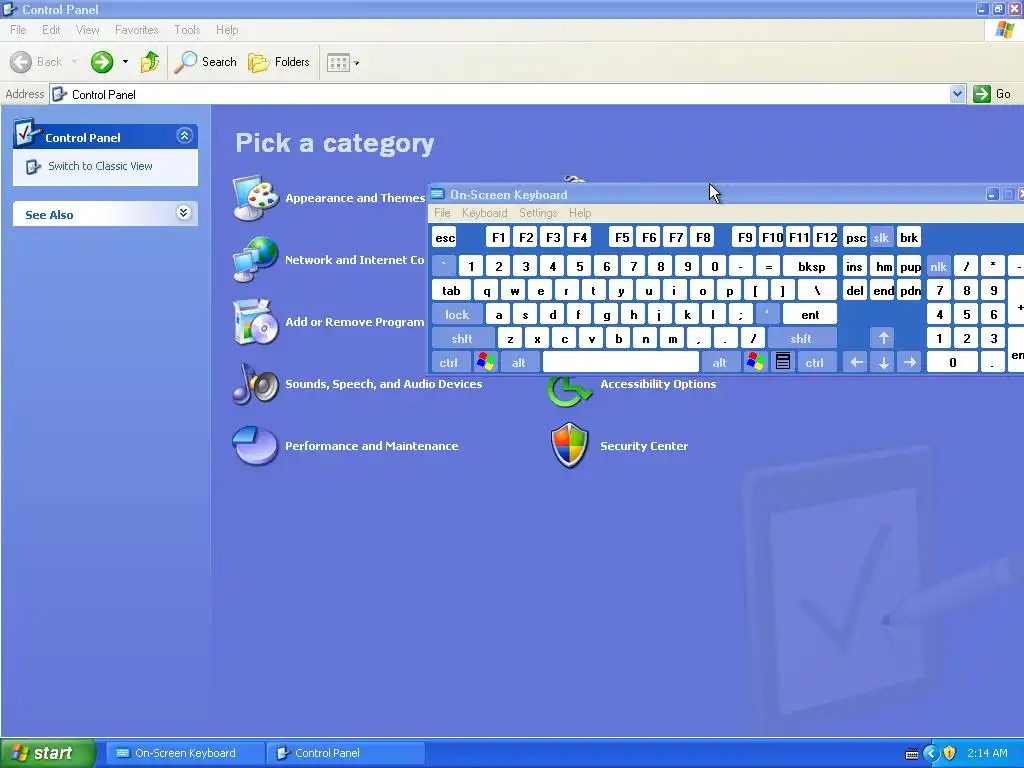Click the Start button
Image resolution: width=1024 pixels, height=768 pixels.
(48, 753)
